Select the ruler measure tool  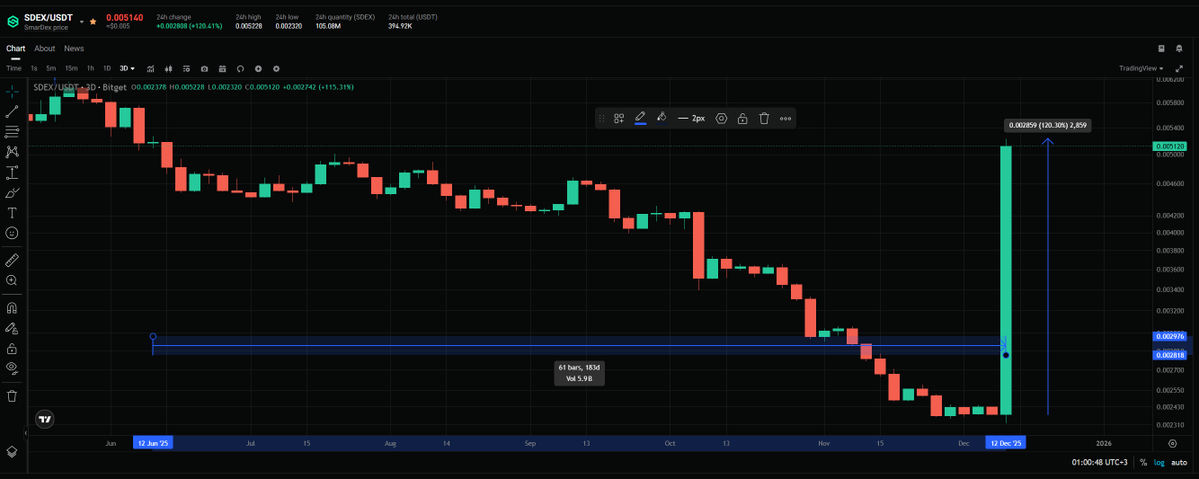tap(11, 260)
